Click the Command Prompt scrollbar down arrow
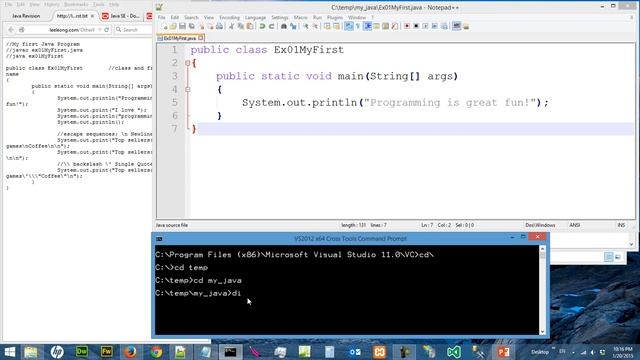640x360 pixels. (542, 331)
